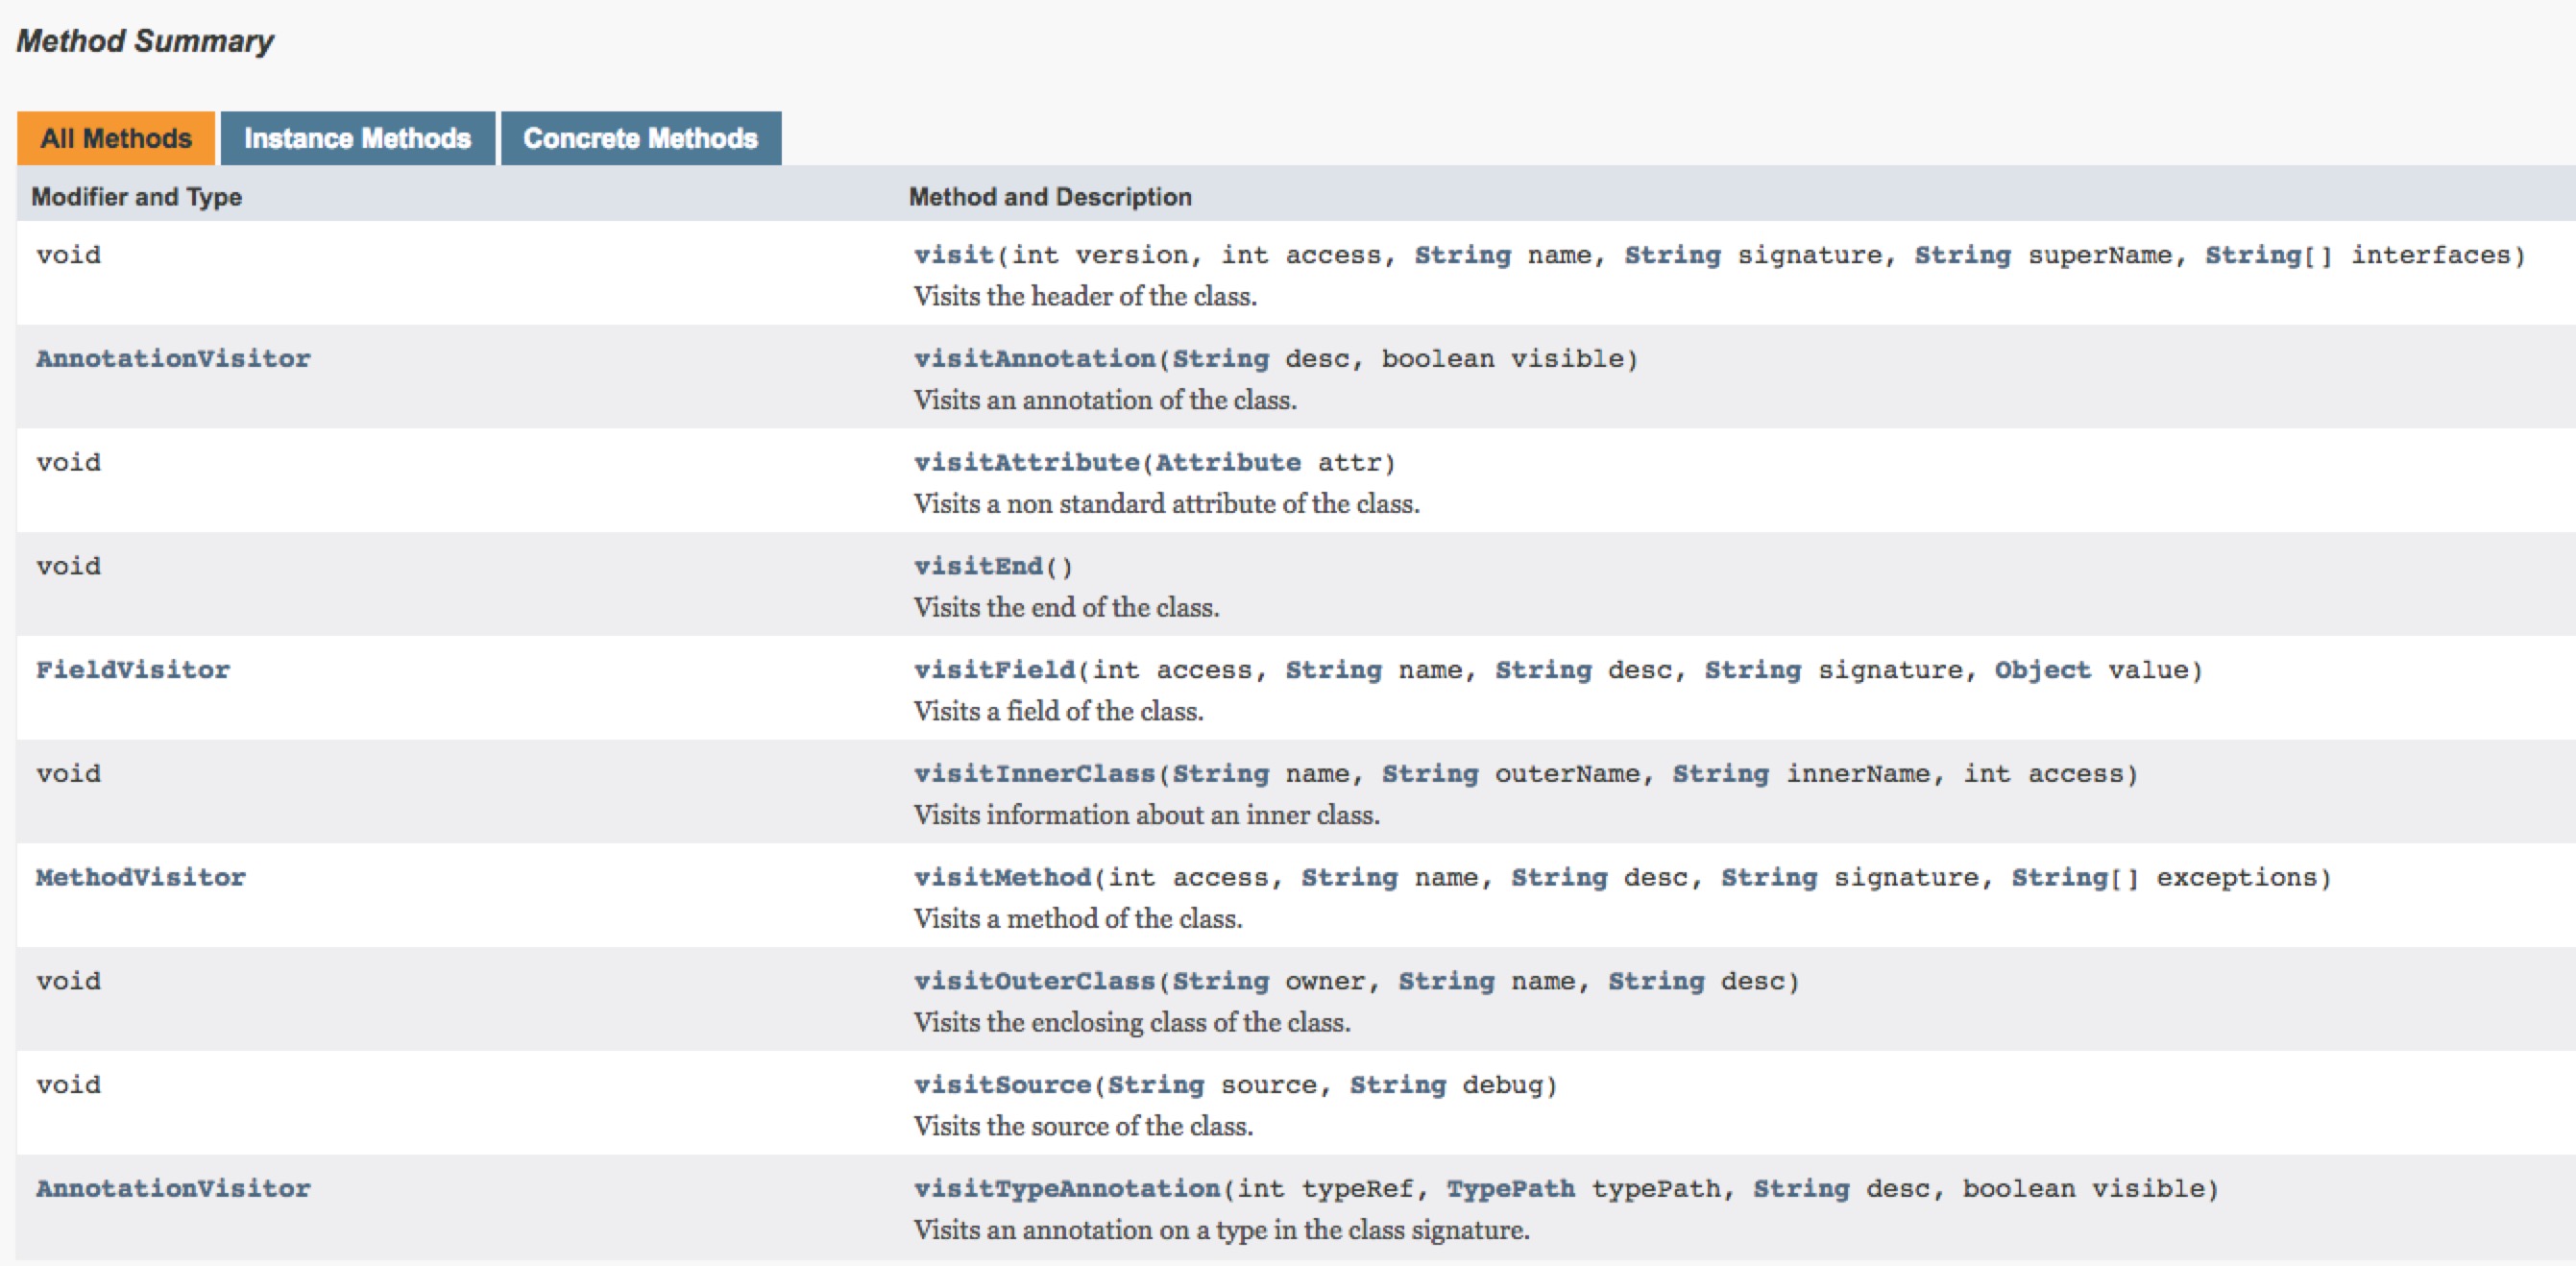Image resolution: width=2576 pixels, height=1266 pixels.
Task: Follow the visitMethod method link
Action: pyautogui.click(x=1002, y=878)
